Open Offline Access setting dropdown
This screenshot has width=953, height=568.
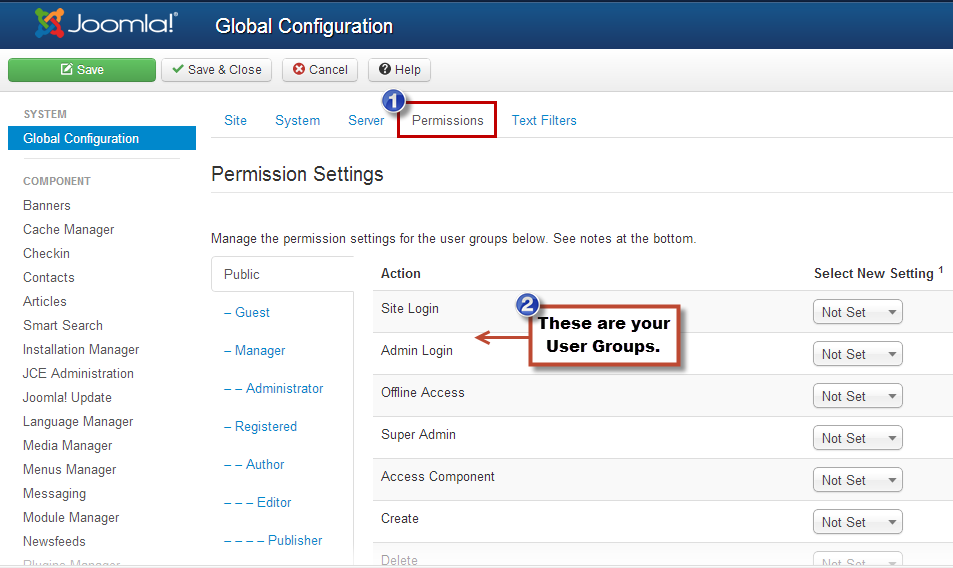[858, 396]
